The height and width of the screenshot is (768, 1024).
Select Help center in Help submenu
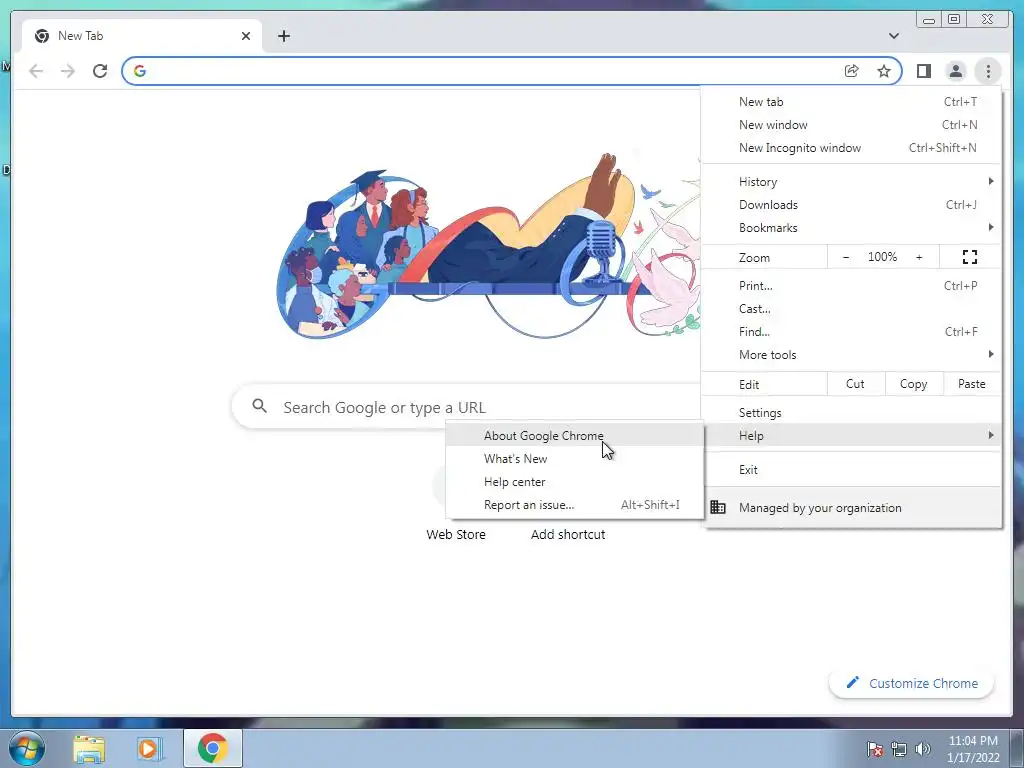click(x=575, y=481)
